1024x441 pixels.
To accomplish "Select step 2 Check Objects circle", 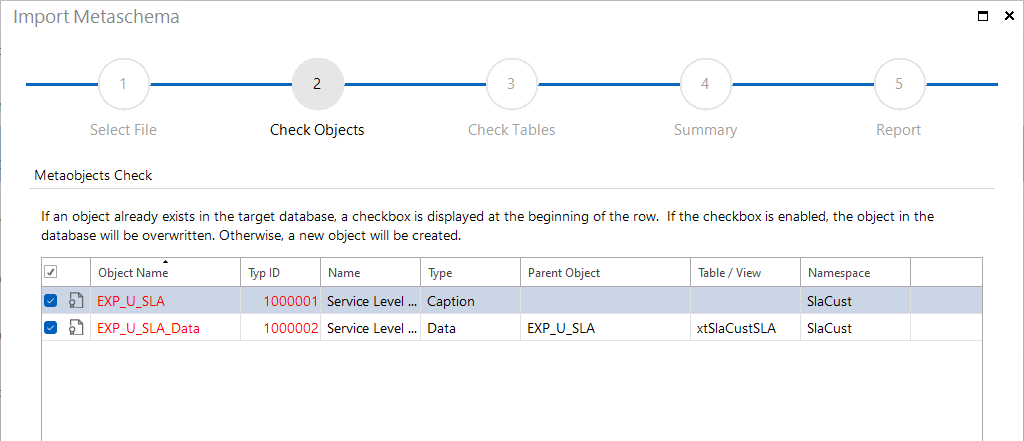I will point(317,84).
